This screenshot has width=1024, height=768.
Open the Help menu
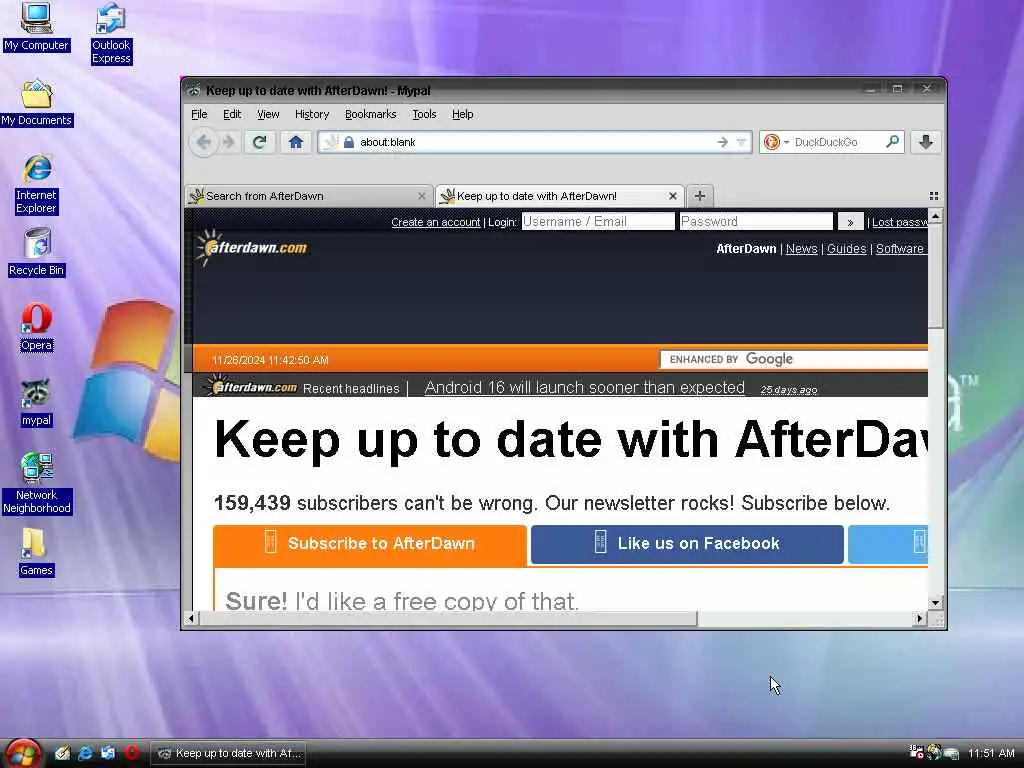(462, 114)
